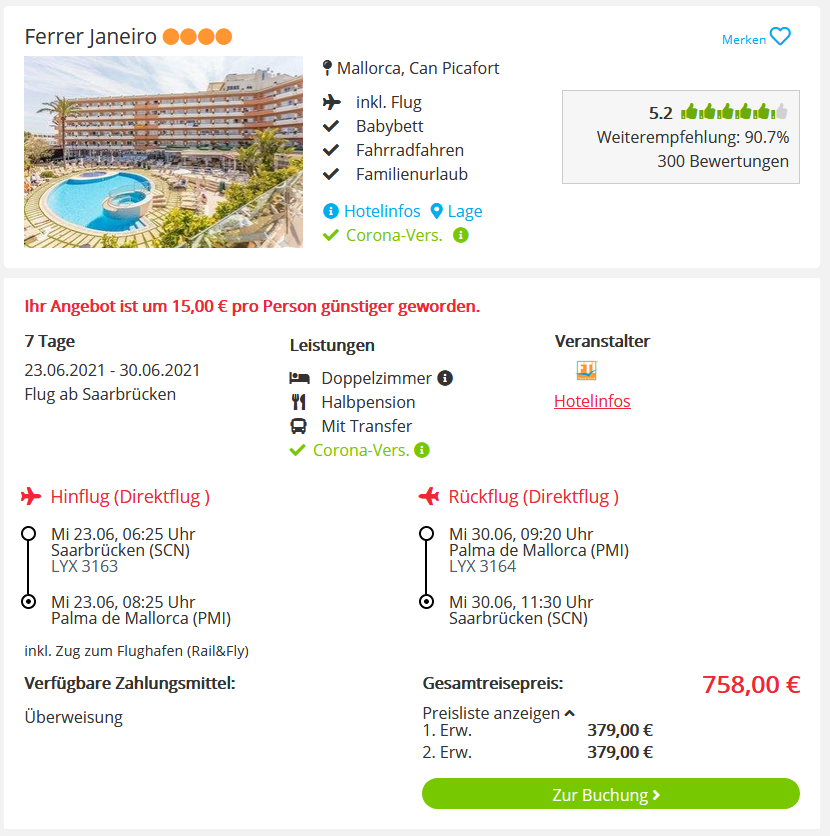Click the blue Hotelinfos info icon
830x836 pixels.
331,211
